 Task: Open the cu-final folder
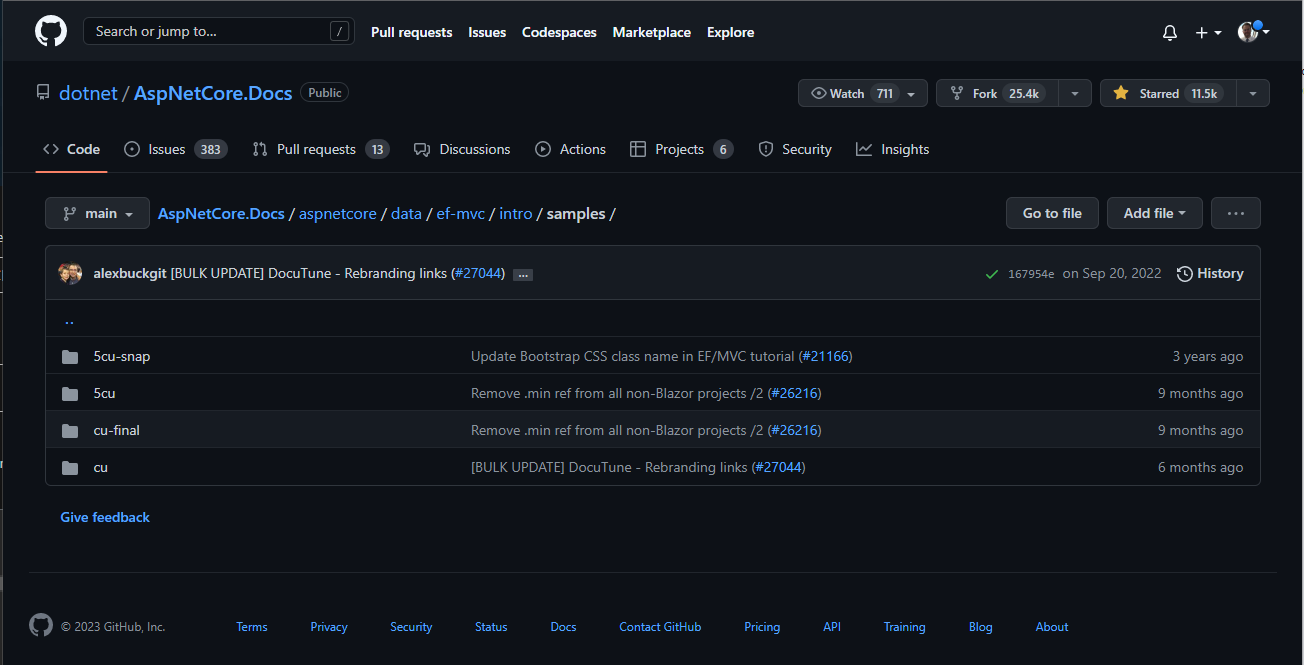click(x=116, y=430)
